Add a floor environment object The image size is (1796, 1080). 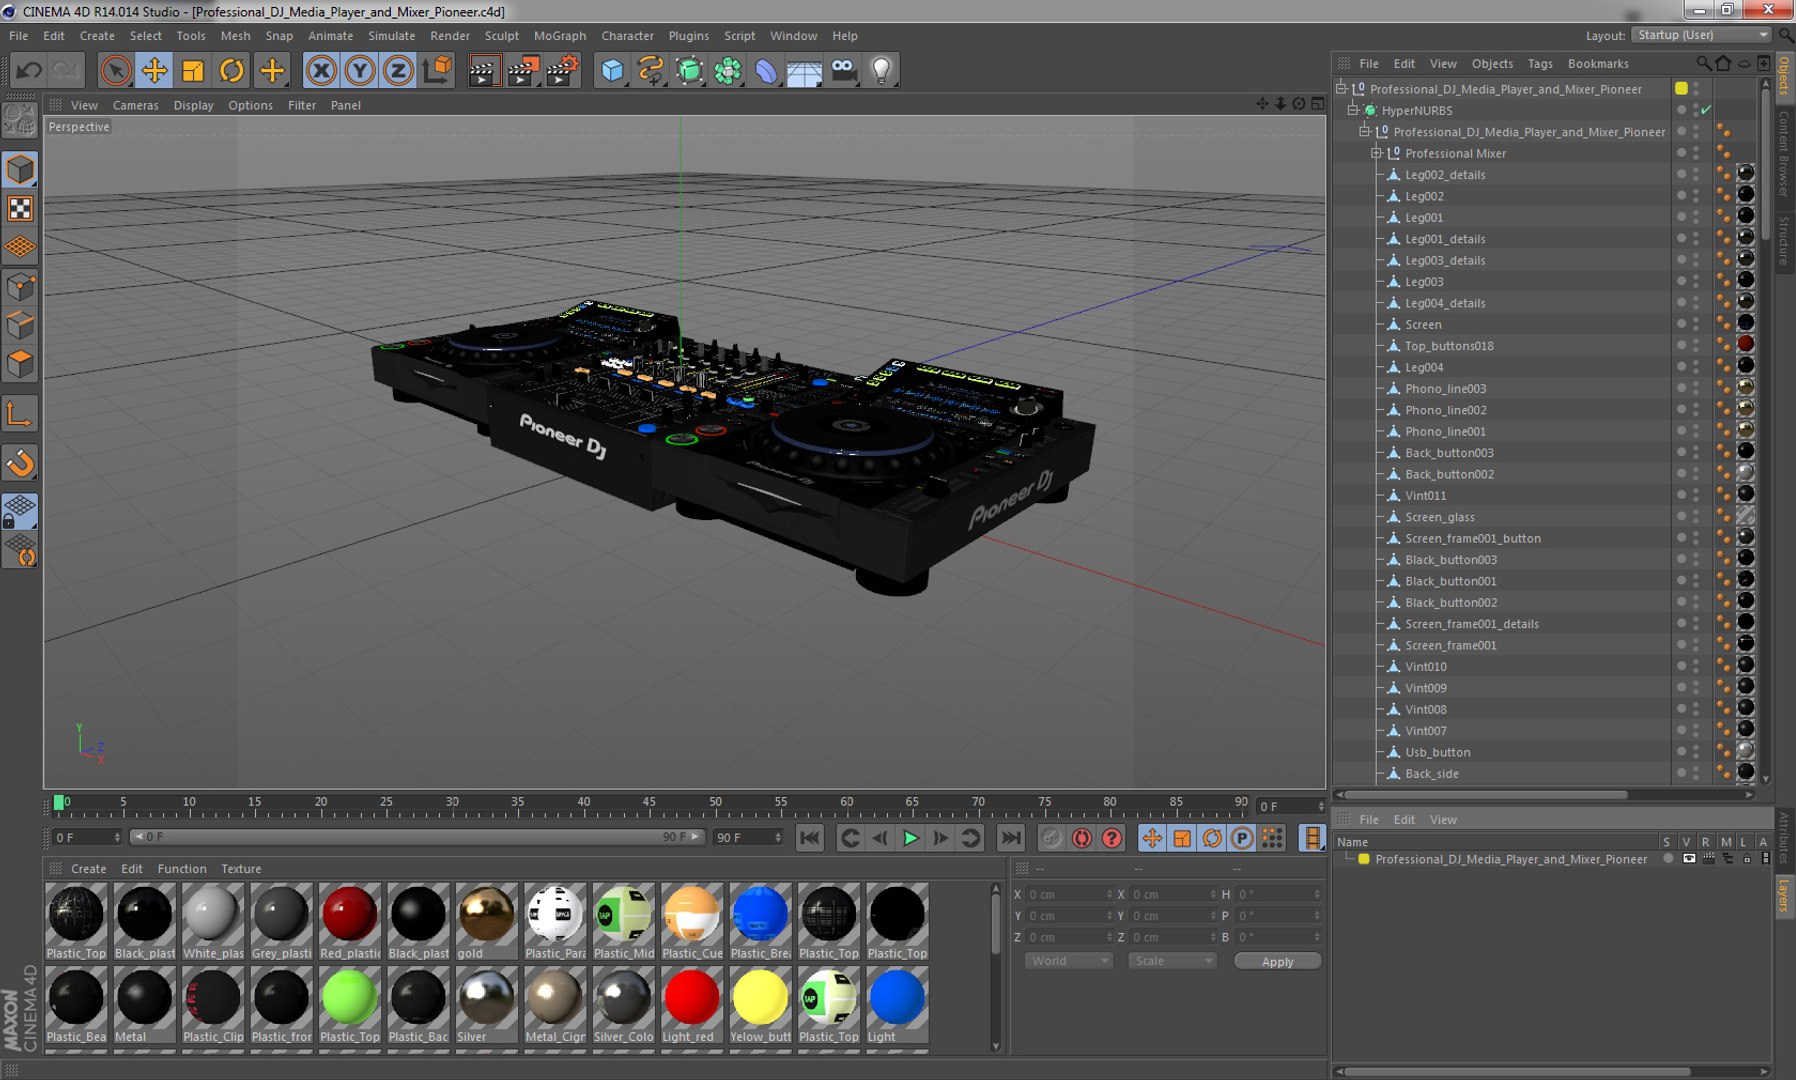point(804,70)
